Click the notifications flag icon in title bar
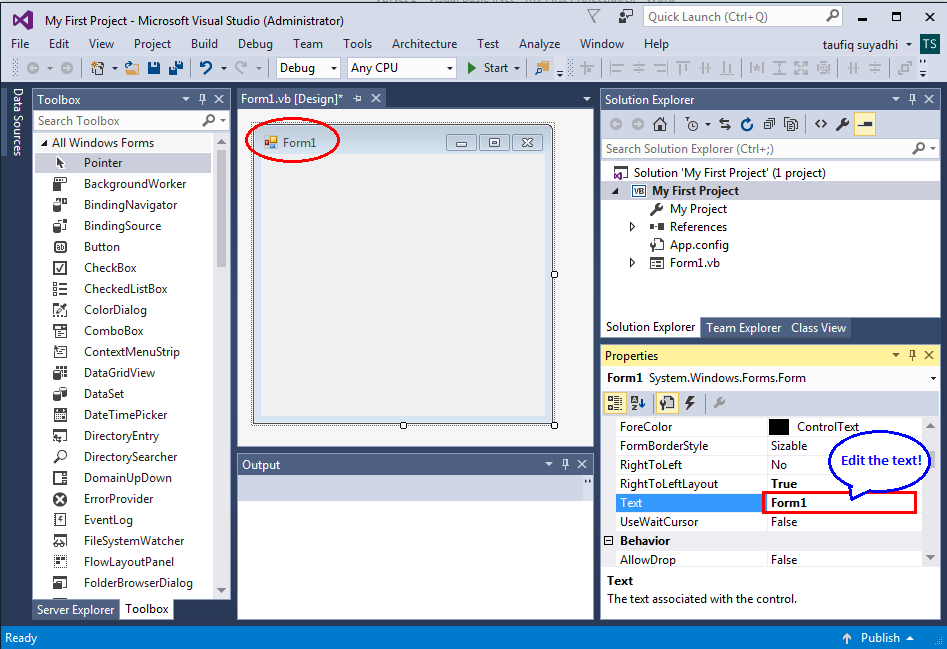Image resolution: width=947 pixels, height=649 pixels. pos(594,17)
